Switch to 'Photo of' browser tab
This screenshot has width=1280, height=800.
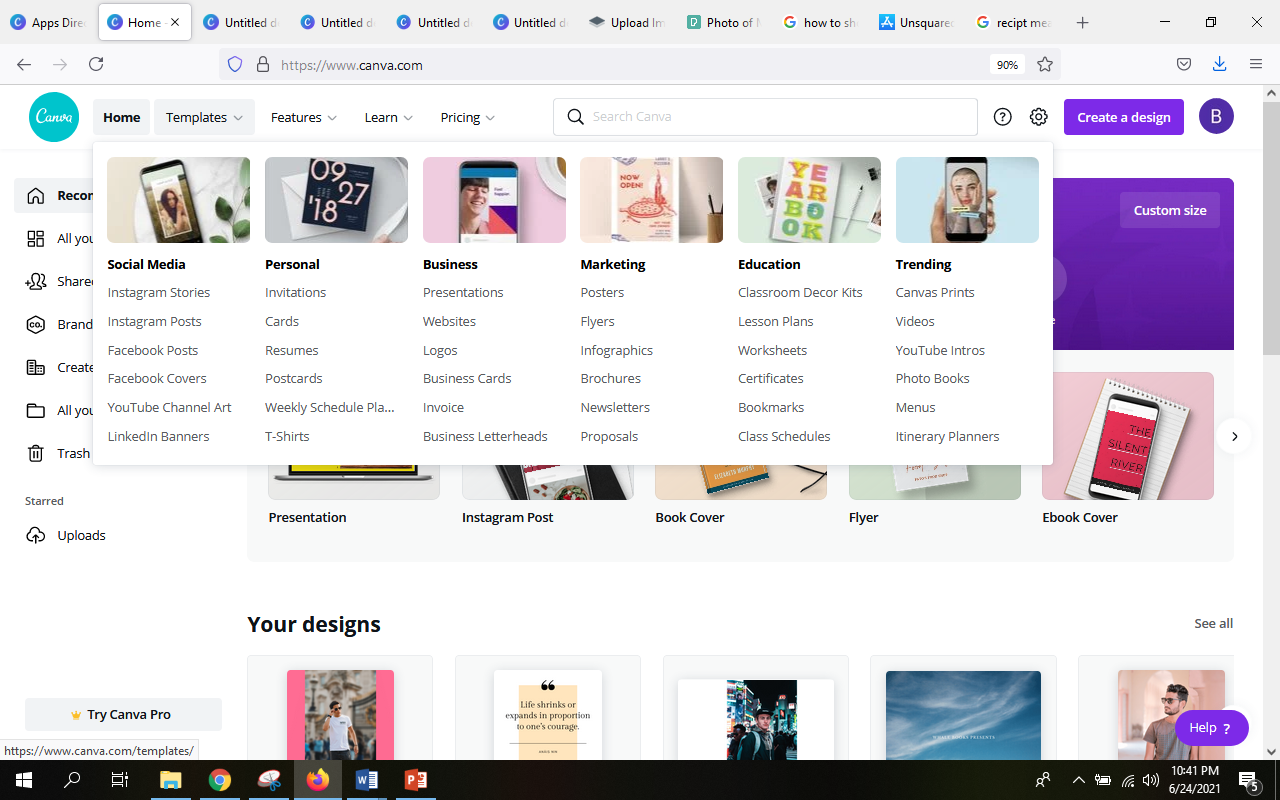pos(724,22)
